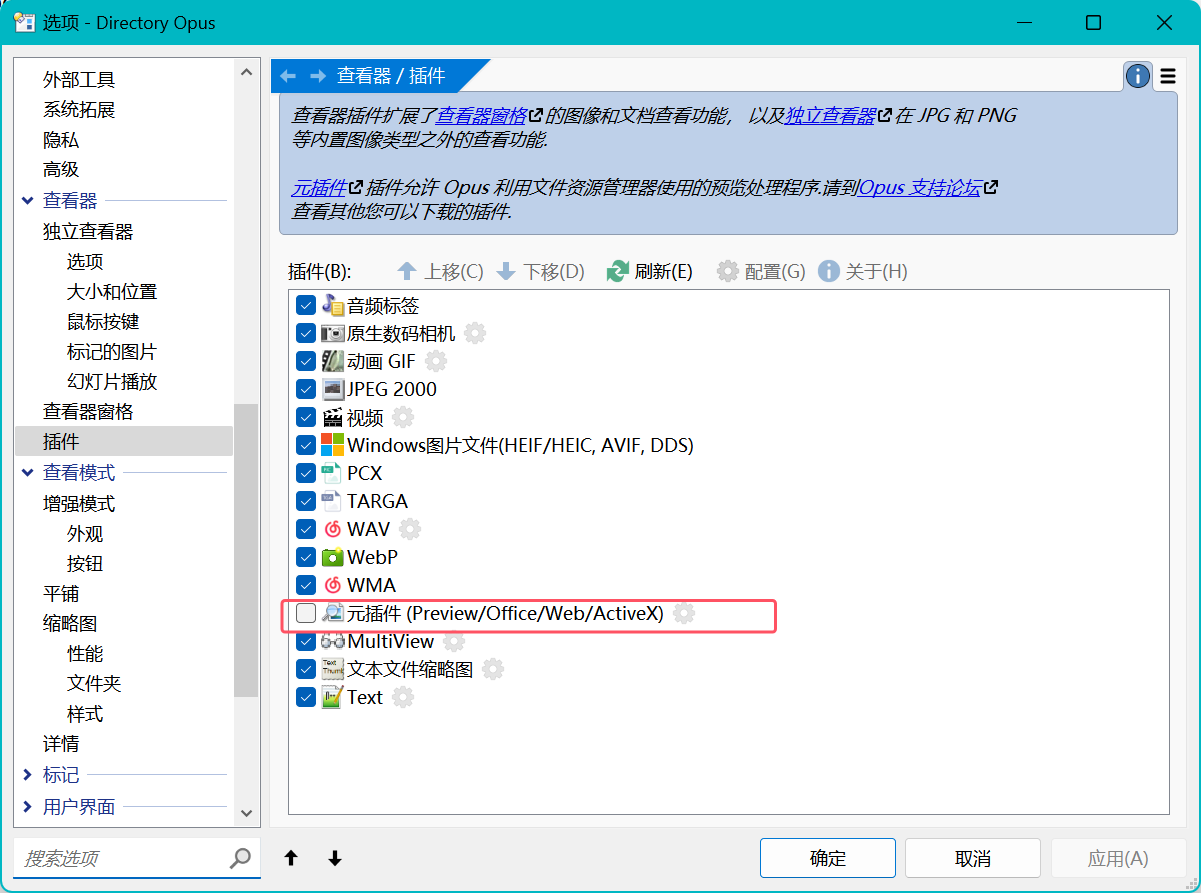The image size is (1201, 893).
Task: Click the Windows图片文件 logo icon
Action: (x=333, y=445)
